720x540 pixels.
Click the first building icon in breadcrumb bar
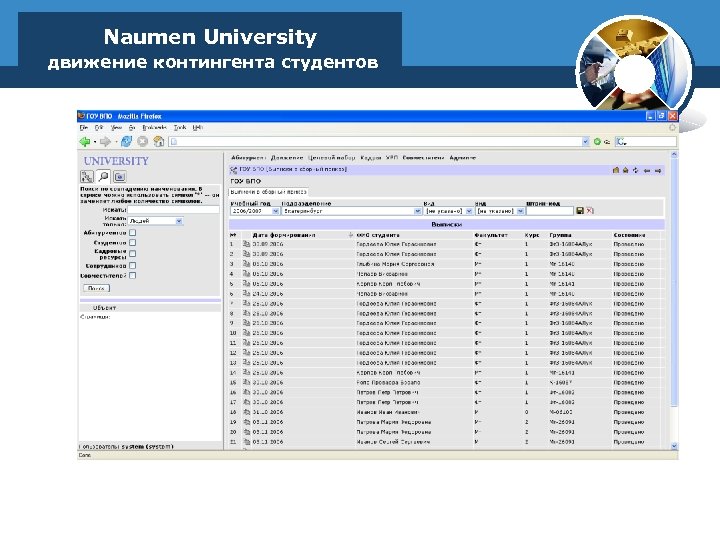(x=616, y=170)
